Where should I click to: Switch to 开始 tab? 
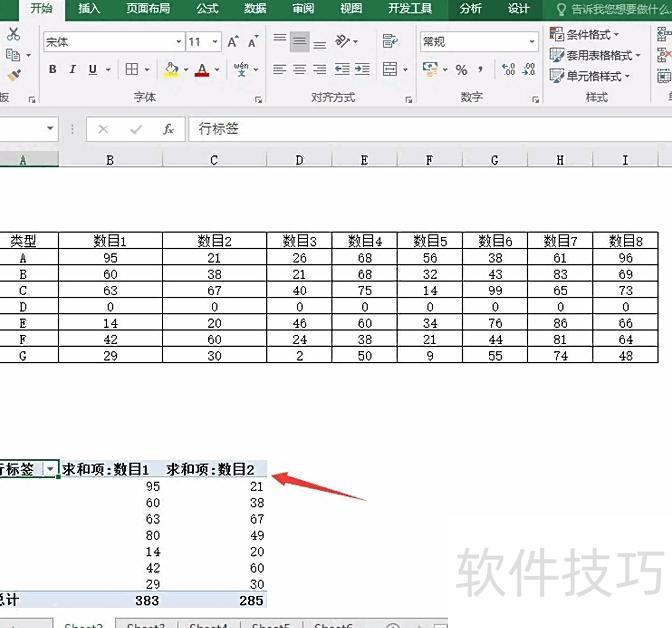pyautogui.click(x=41, y=8)
